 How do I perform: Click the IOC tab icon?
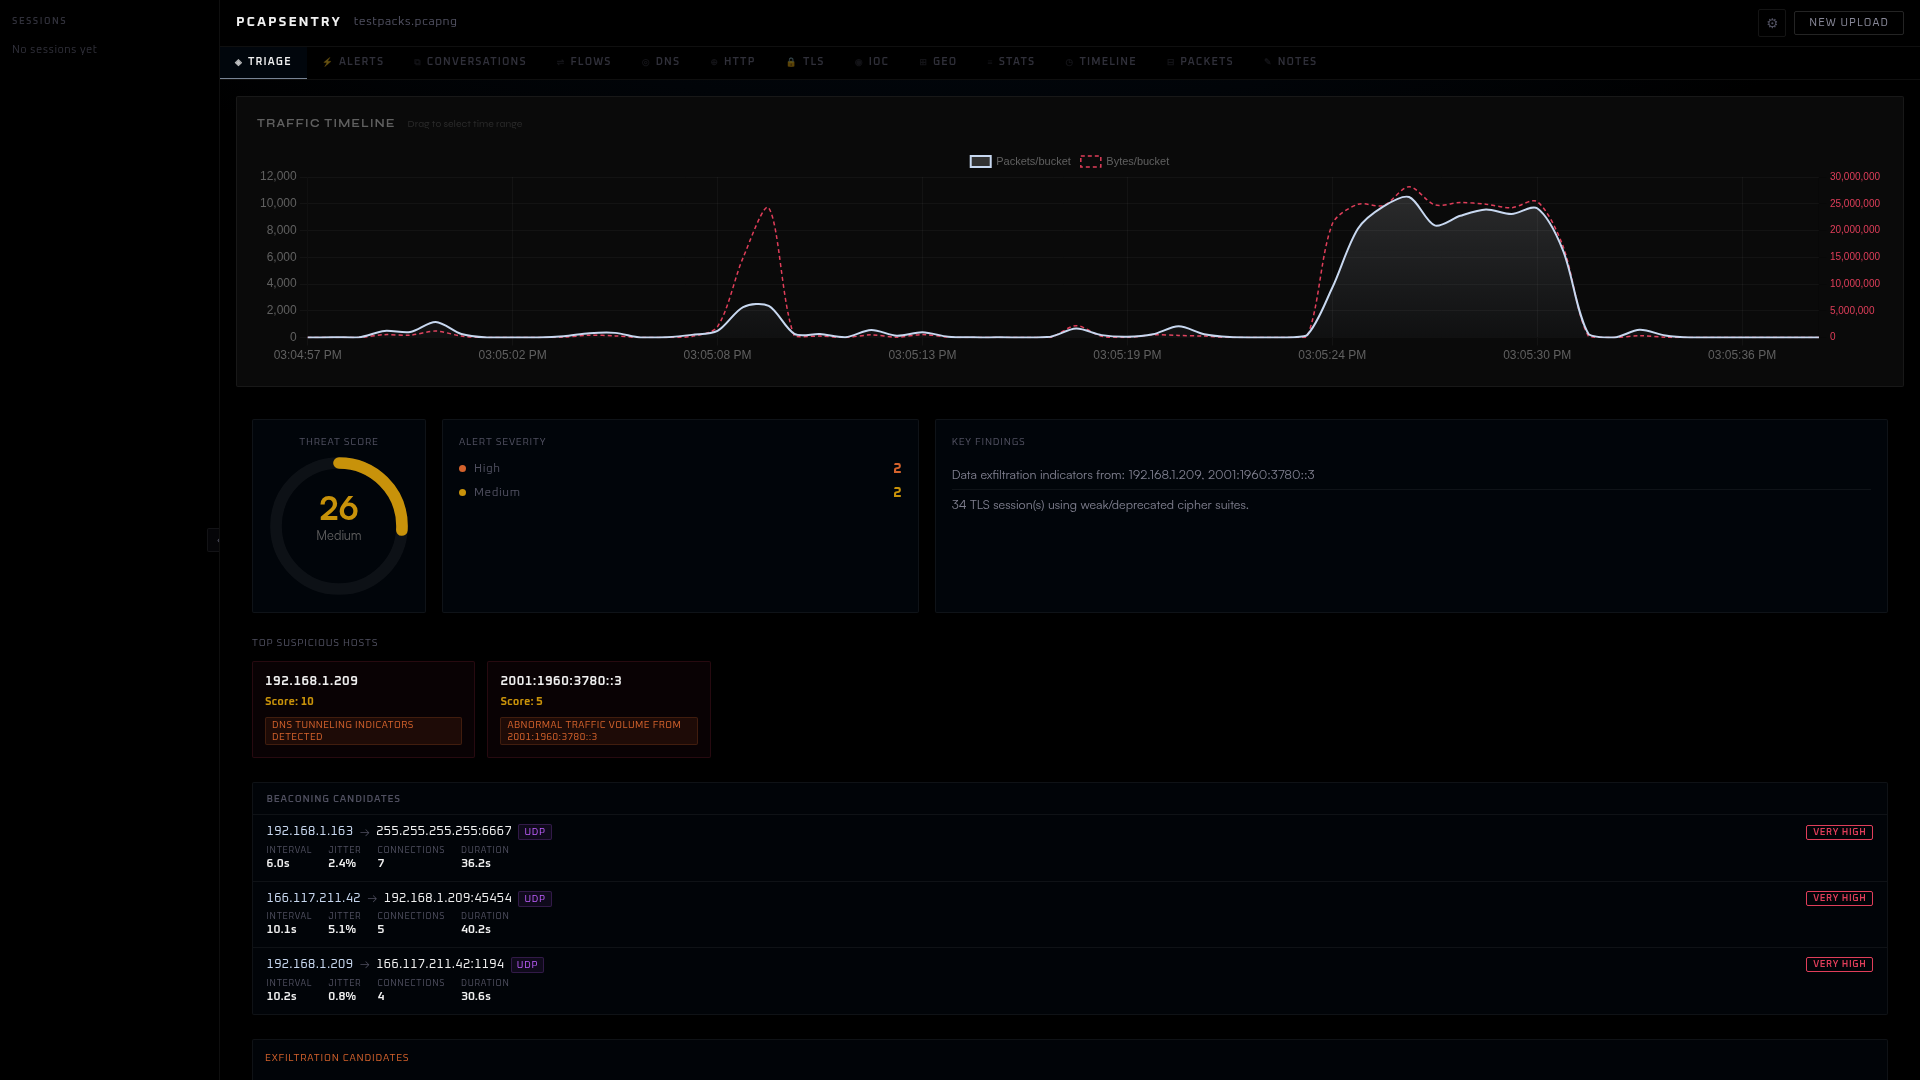point(859,62)
